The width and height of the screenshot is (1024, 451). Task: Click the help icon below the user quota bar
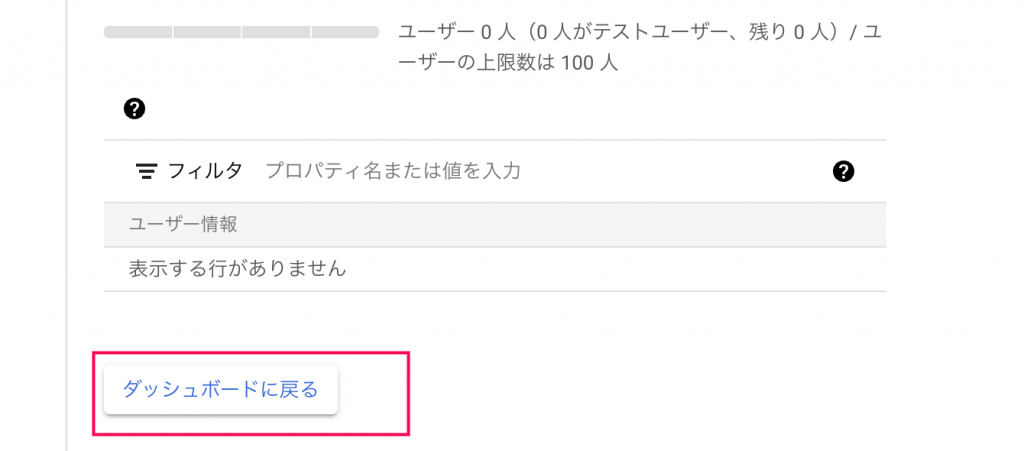[x=134, y=108]
